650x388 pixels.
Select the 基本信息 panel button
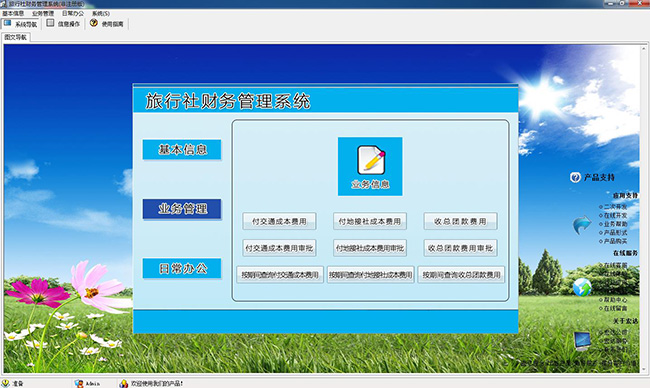[x=182, y=150]
